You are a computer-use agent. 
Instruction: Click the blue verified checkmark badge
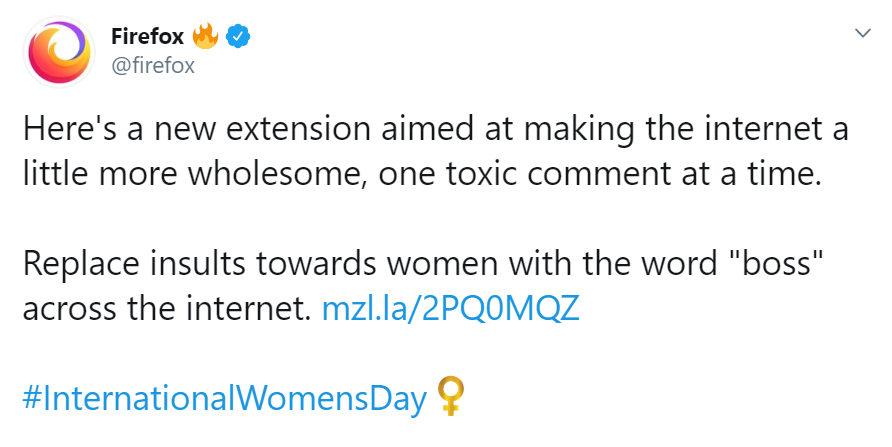238,36
